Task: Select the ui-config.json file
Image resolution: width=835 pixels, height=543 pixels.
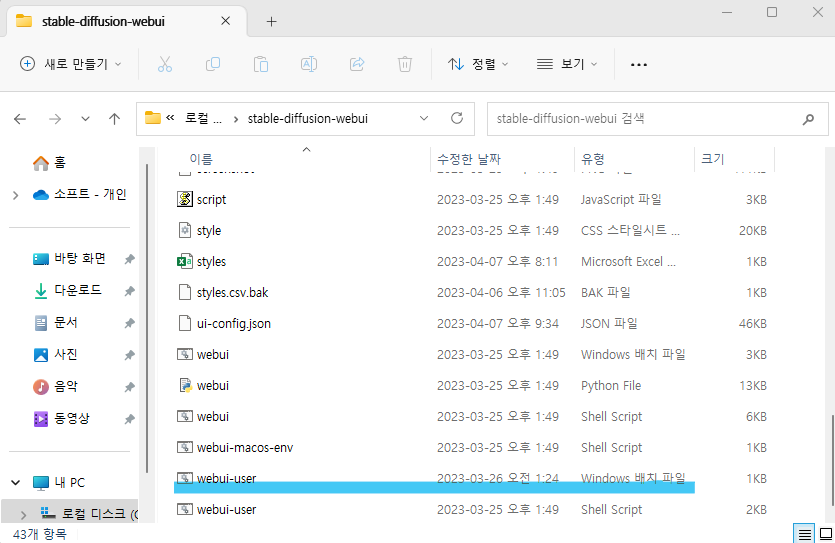Action: pyautogui.click(x=233, y=323)
